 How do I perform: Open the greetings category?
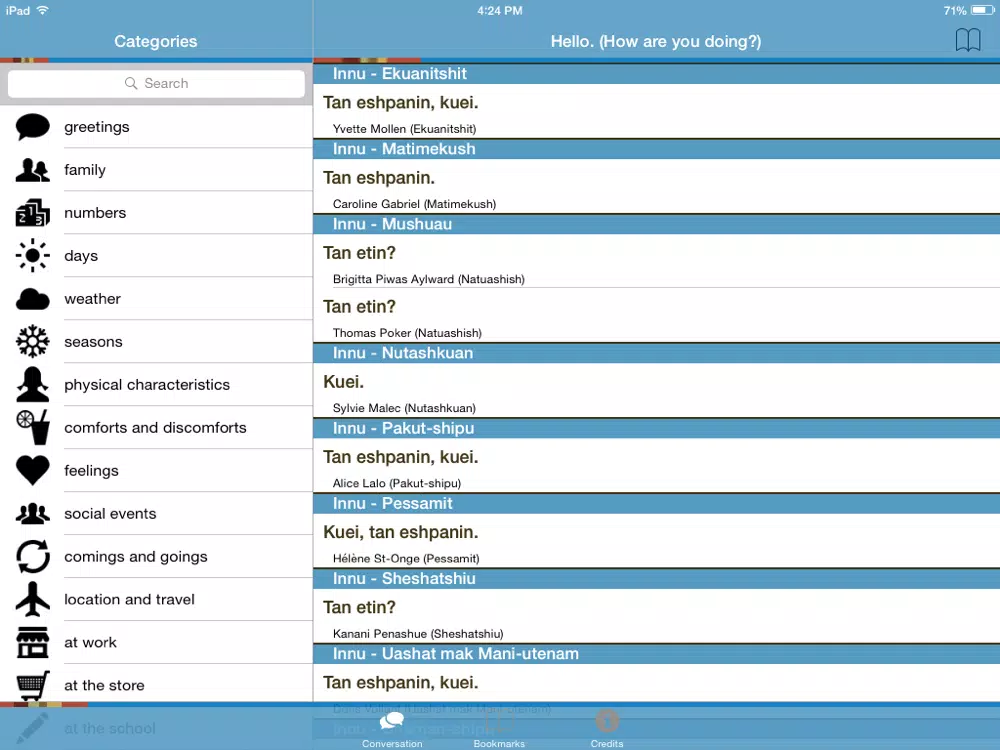[156, 127]
